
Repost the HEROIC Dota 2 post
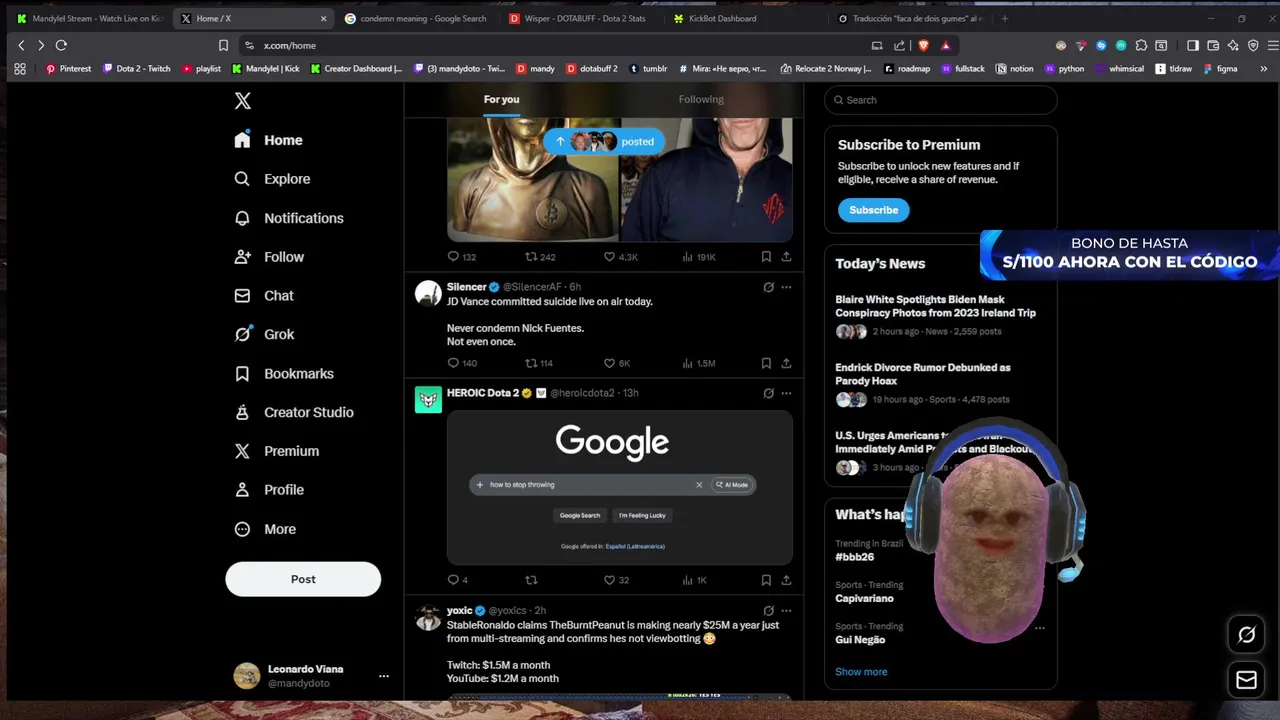(x=531, y=580)
